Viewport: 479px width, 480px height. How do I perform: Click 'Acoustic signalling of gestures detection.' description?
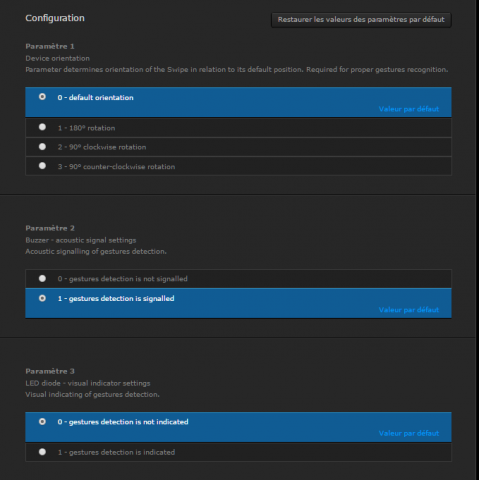point(96,252)
